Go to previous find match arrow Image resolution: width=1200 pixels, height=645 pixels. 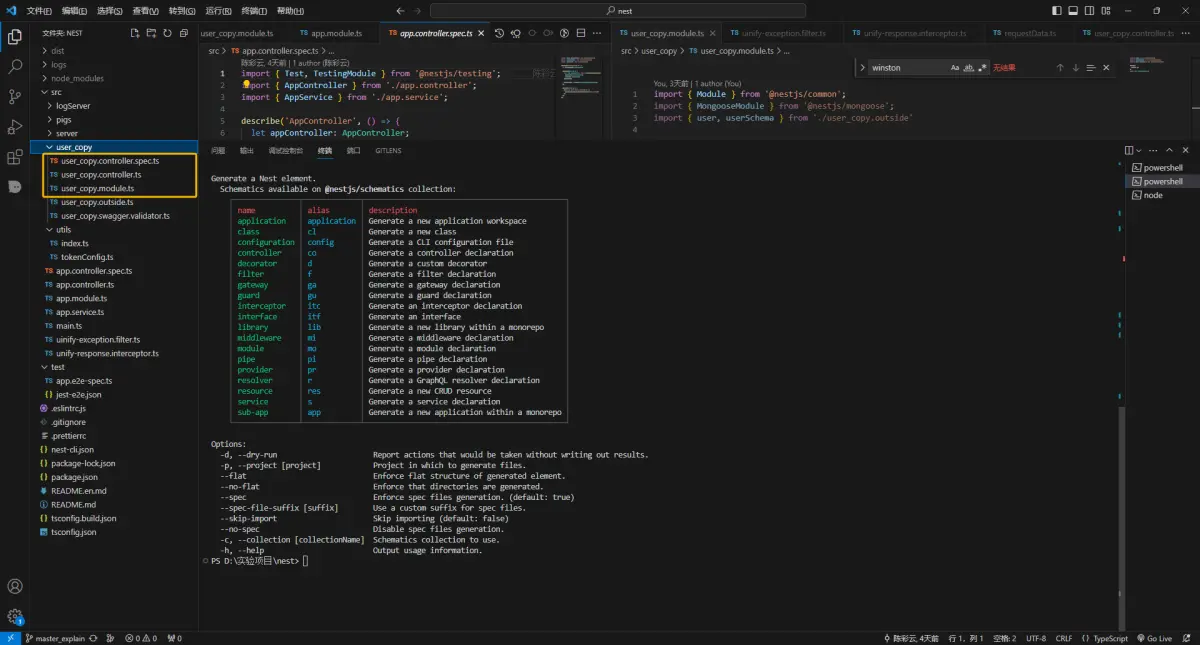(1060, 68)
